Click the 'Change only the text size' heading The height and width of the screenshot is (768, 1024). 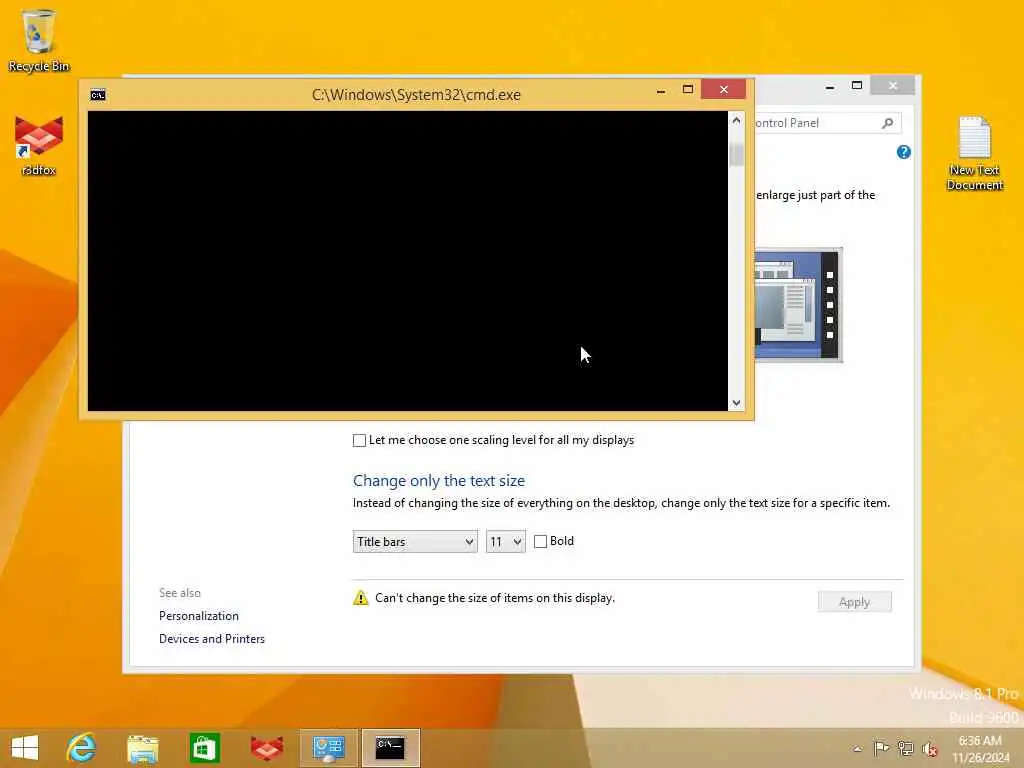coord(439,481)
